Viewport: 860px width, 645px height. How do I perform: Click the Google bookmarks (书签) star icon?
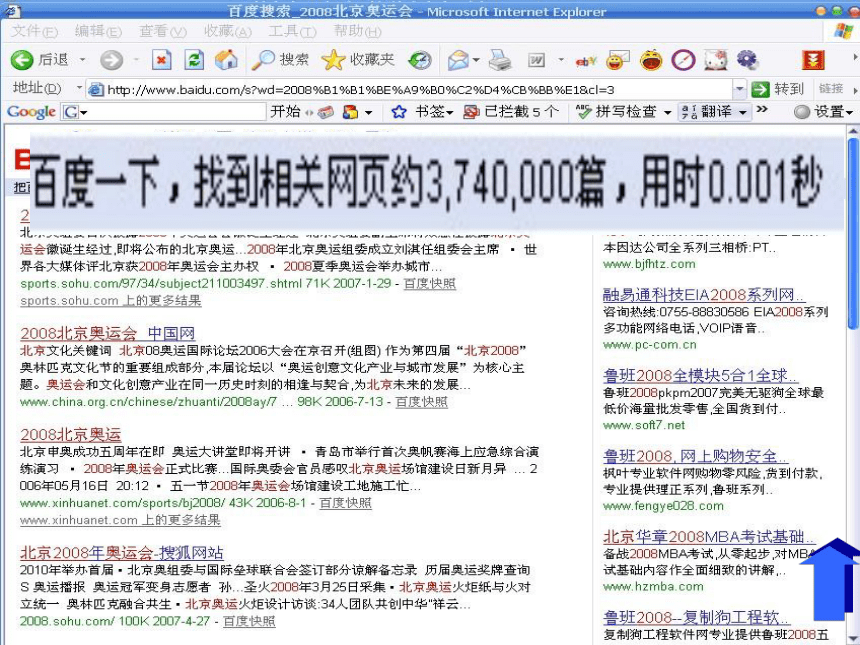399,112
